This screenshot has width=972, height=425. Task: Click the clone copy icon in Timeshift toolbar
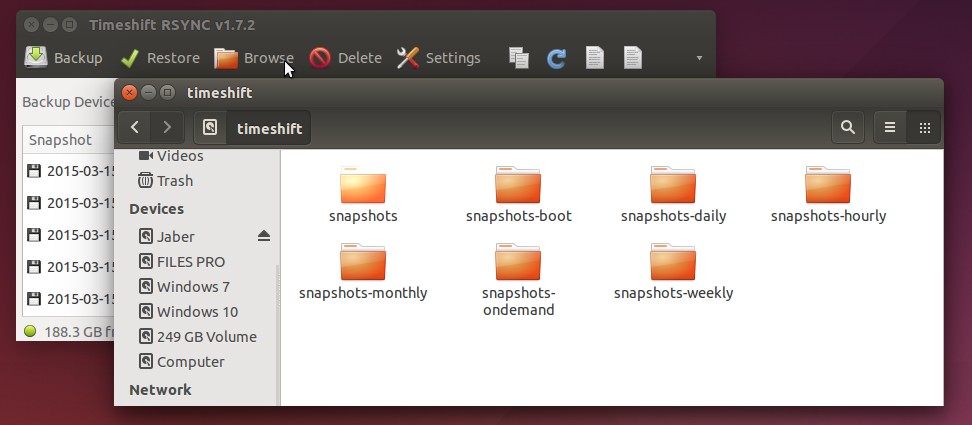[519, 58]
